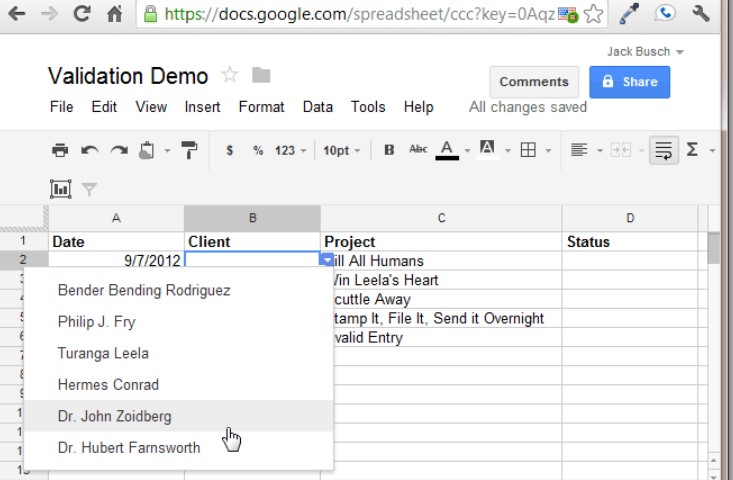Choose Dr. John Zoidberg from list
This screenshot has width=733, height=480.
point(179,416)
